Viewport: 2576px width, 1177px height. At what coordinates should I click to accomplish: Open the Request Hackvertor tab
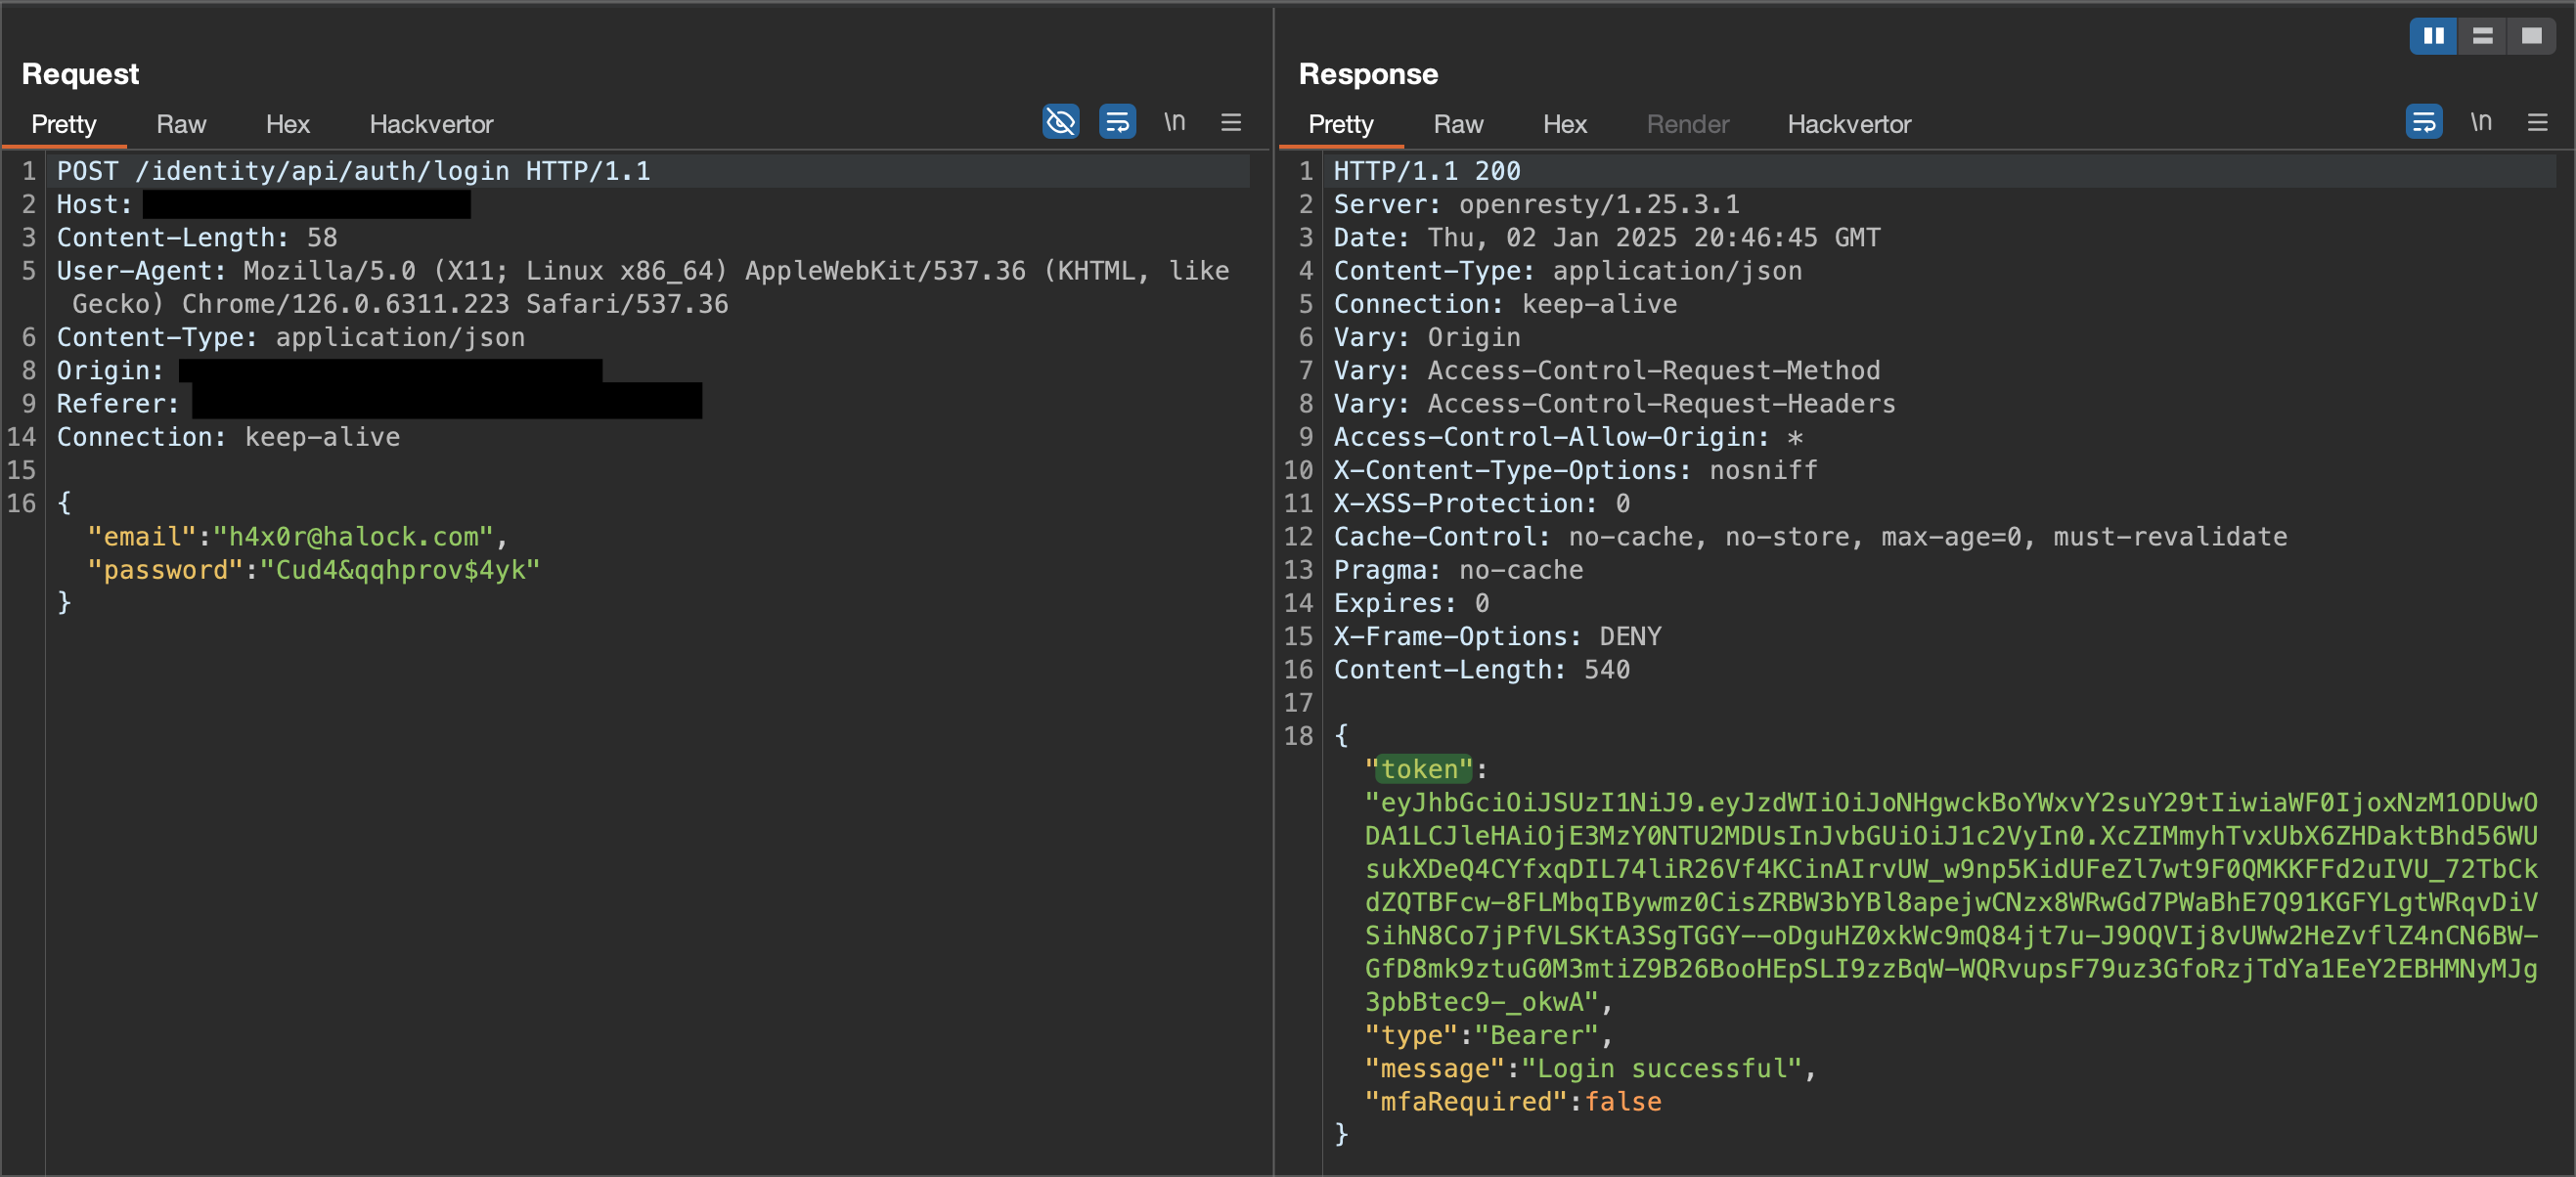431,124
